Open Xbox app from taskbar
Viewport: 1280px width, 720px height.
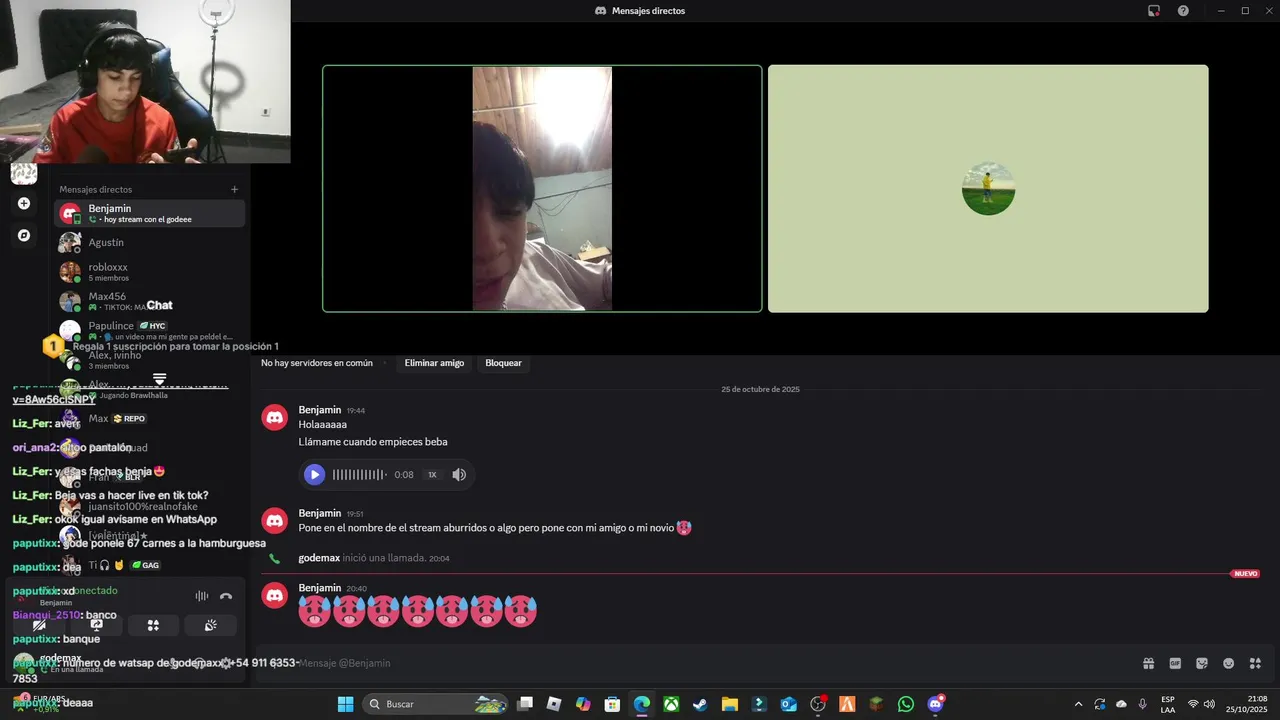tap(671, 704)
